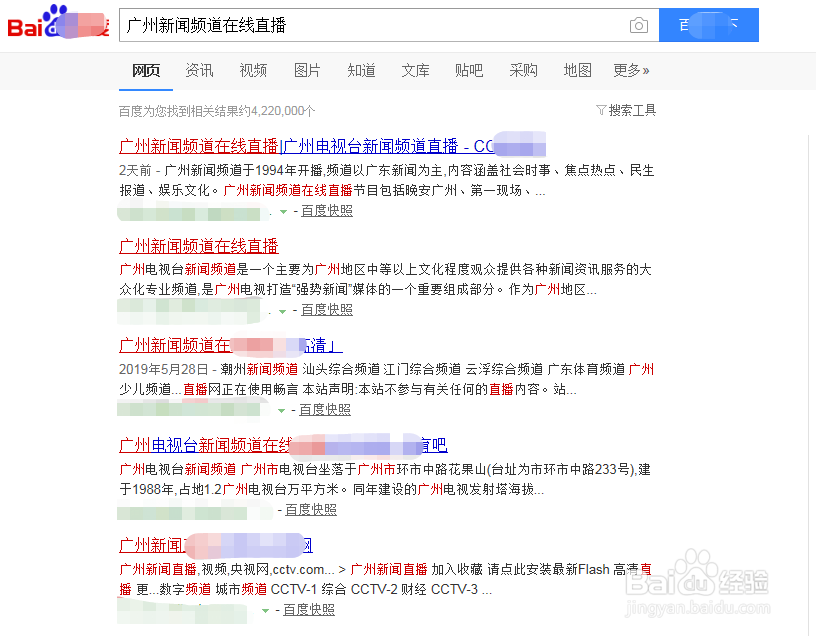
Task: Expand green arrow under first result
Action: coord(284,212)
